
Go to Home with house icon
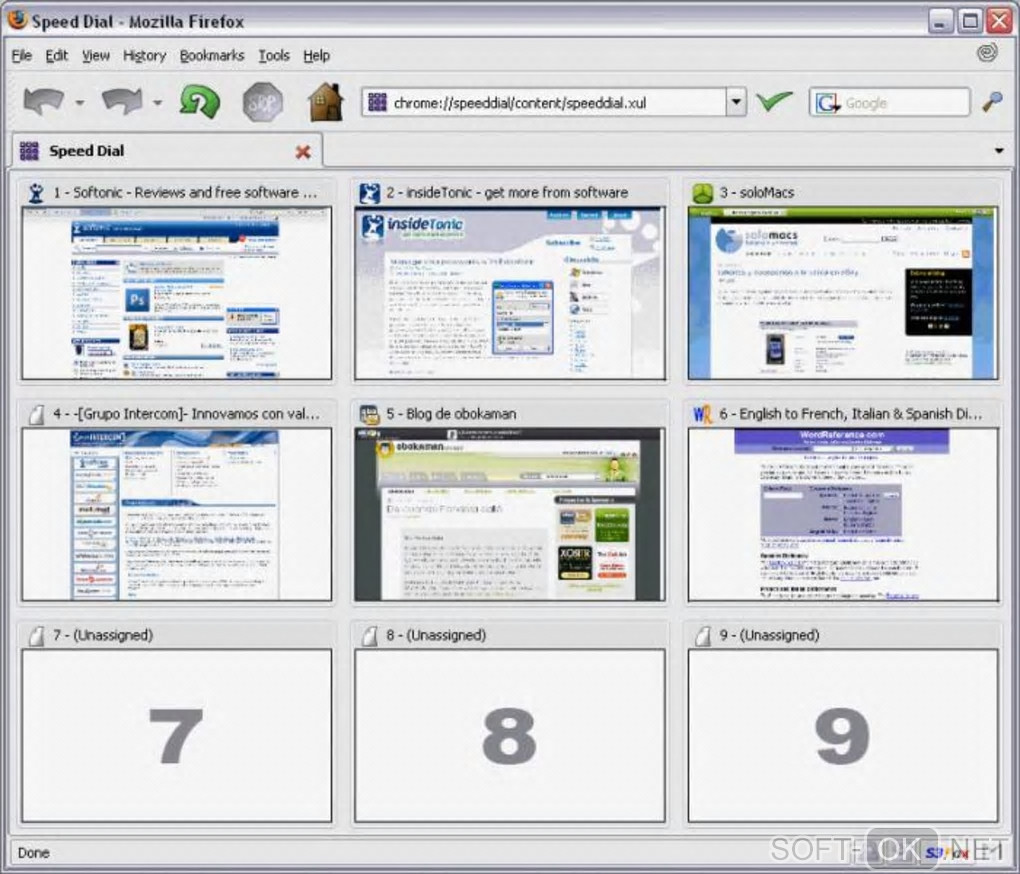pyautogui.click(x=326, y=102)
